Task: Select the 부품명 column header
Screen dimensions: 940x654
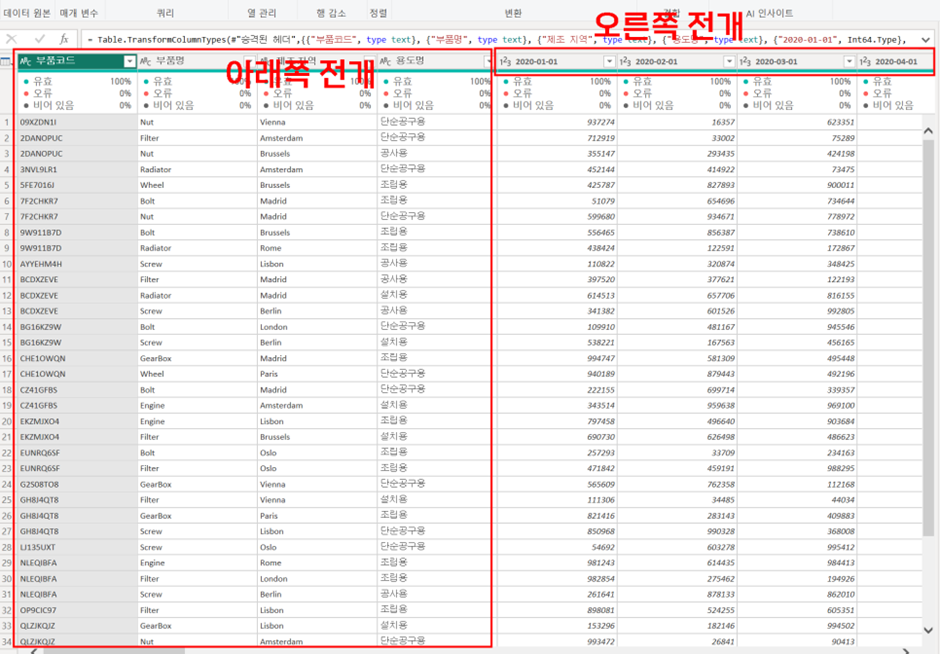Action: [198, 61]
